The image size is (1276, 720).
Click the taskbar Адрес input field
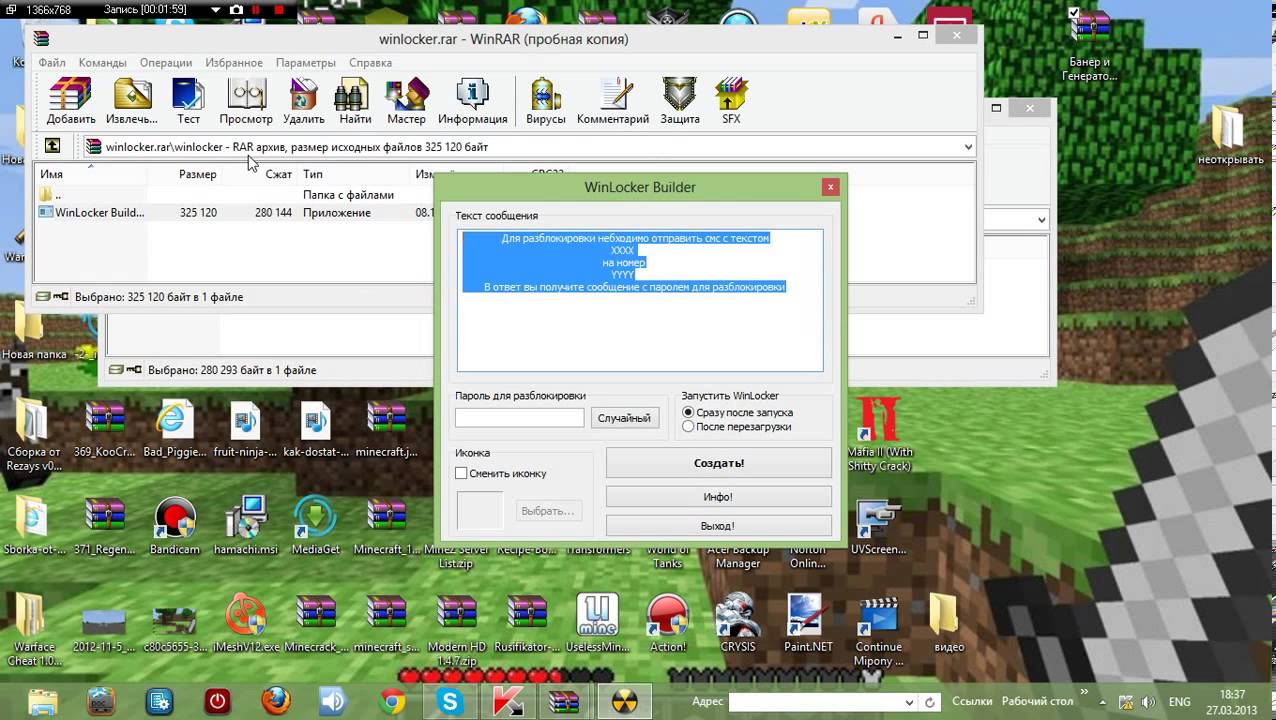tap(817, 702)
